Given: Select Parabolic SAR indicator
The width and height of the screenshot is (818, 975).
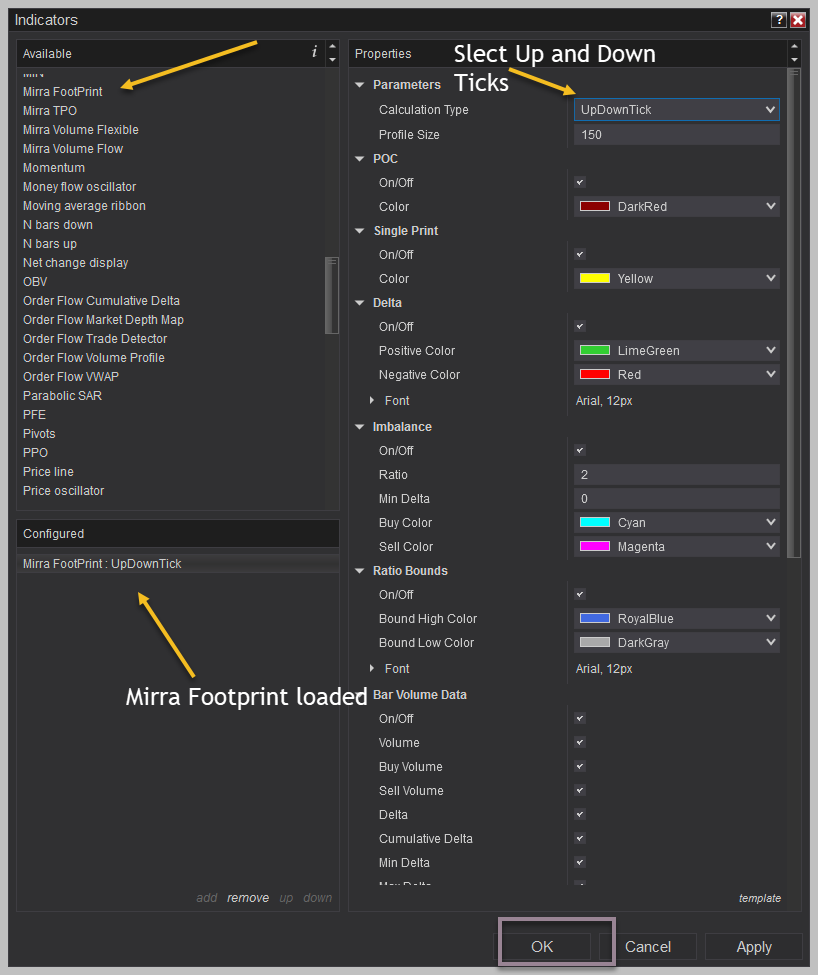Looking at the screenshot, I should click(62, 395).
